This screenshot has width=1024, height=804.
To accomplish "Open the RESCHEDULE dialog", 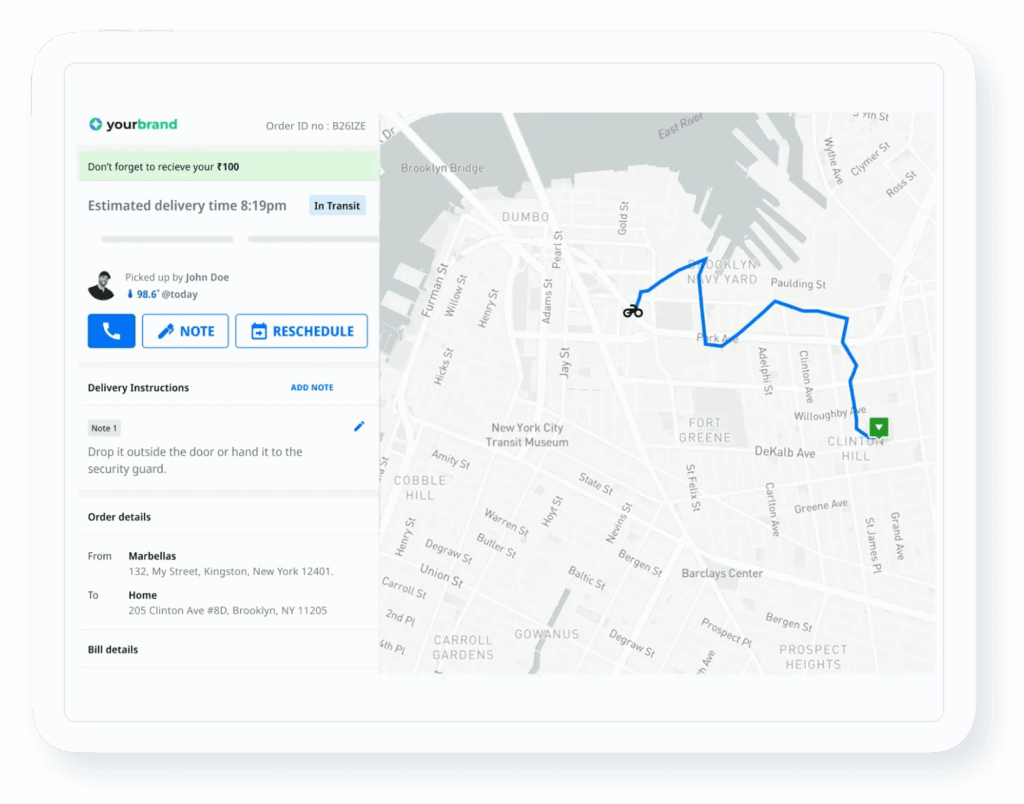I will (301, 330).
